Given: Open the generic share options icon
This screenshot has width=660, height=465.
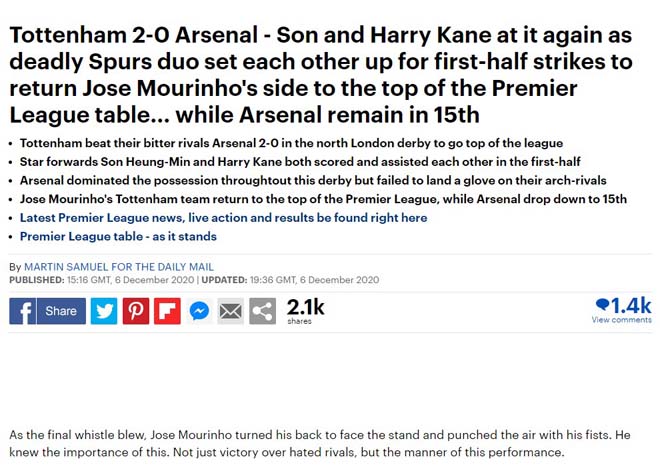Looking at the screenshot, I should point(263,311).
